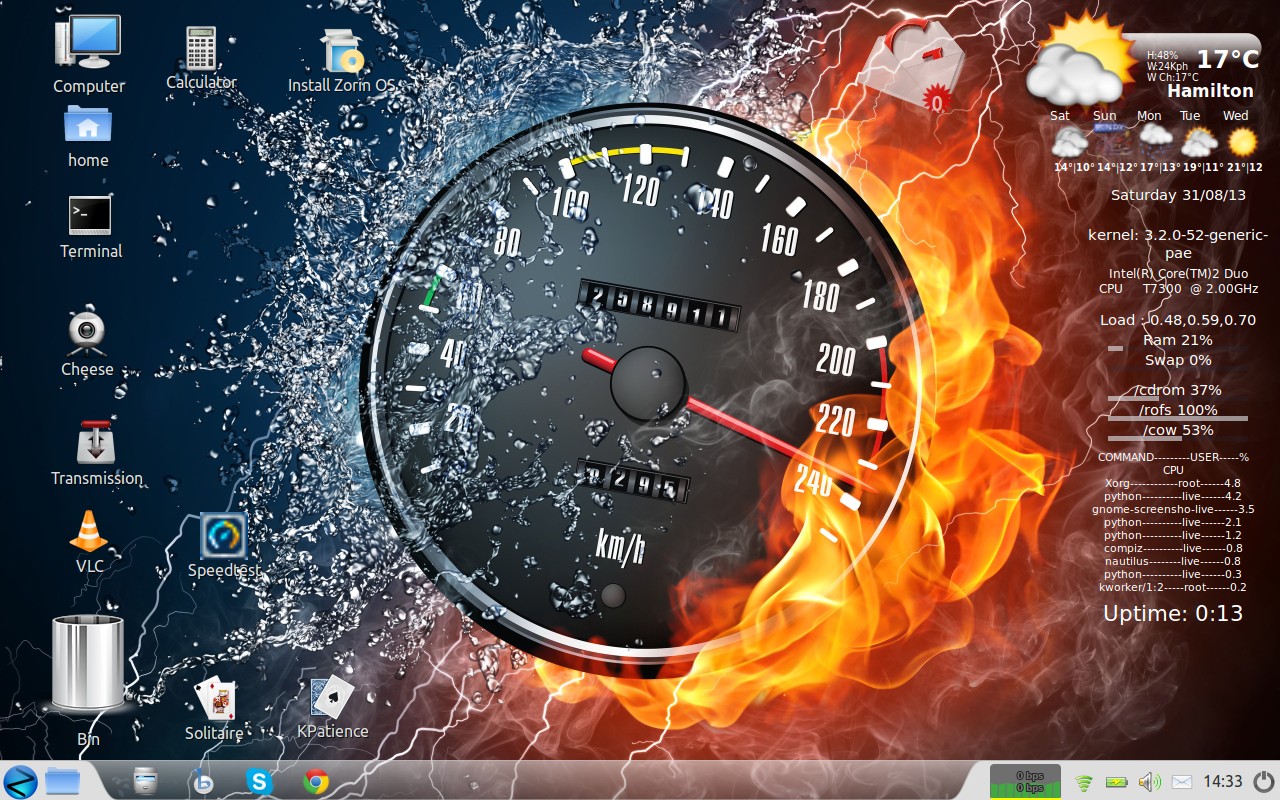The height and width of the screenshot is (800, 1280).
Task: Open the Computer desktop icon
Action: tap(89, 45)
